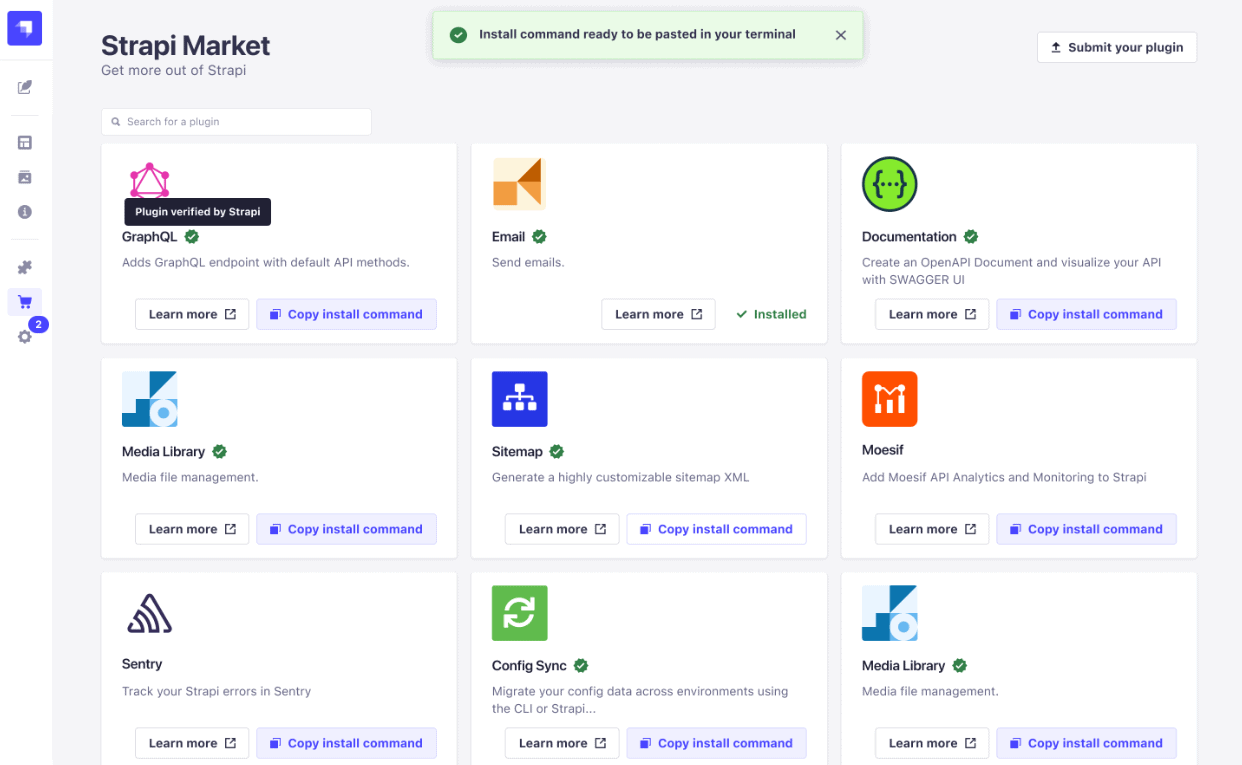1242x765 pixels.
Task: Click the search magnifier icon
Action: point(116,122)
